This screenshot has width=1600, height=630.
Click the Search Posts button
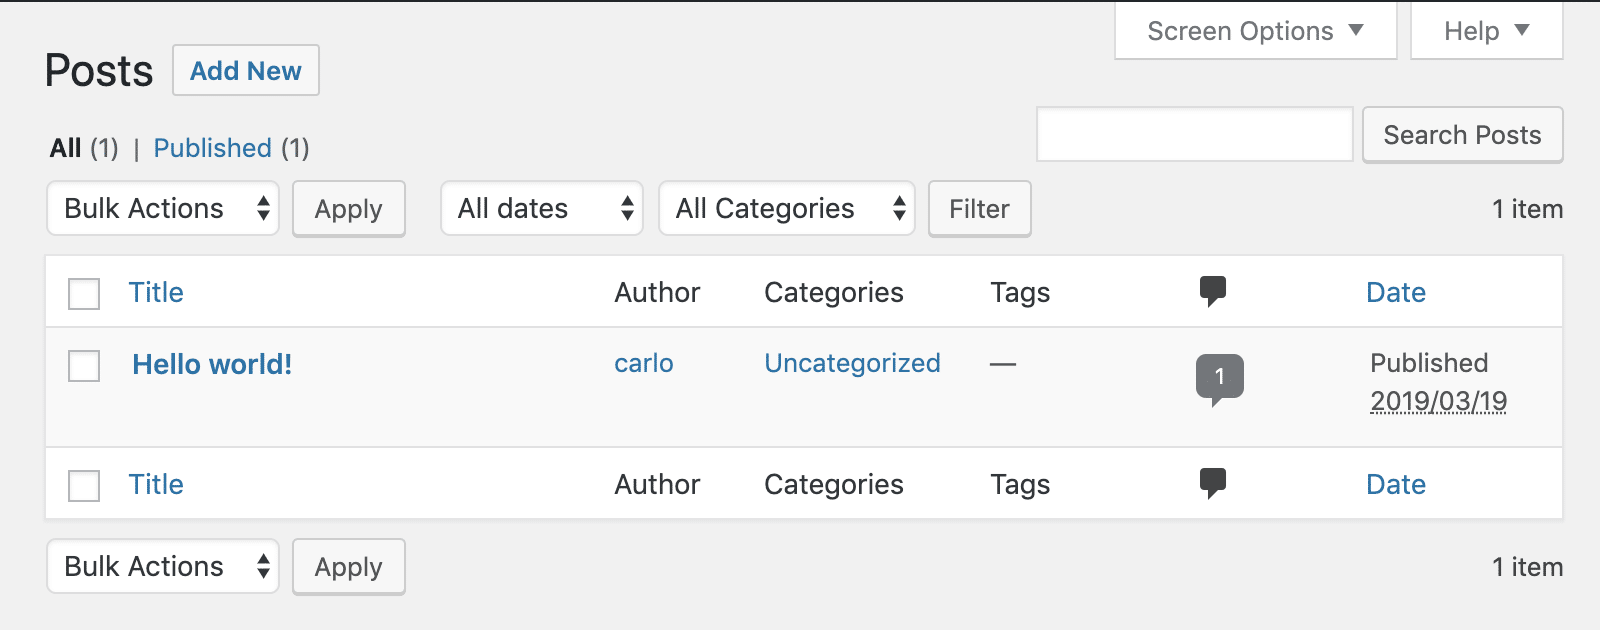pyautogui.click(x=1462, y=135)
